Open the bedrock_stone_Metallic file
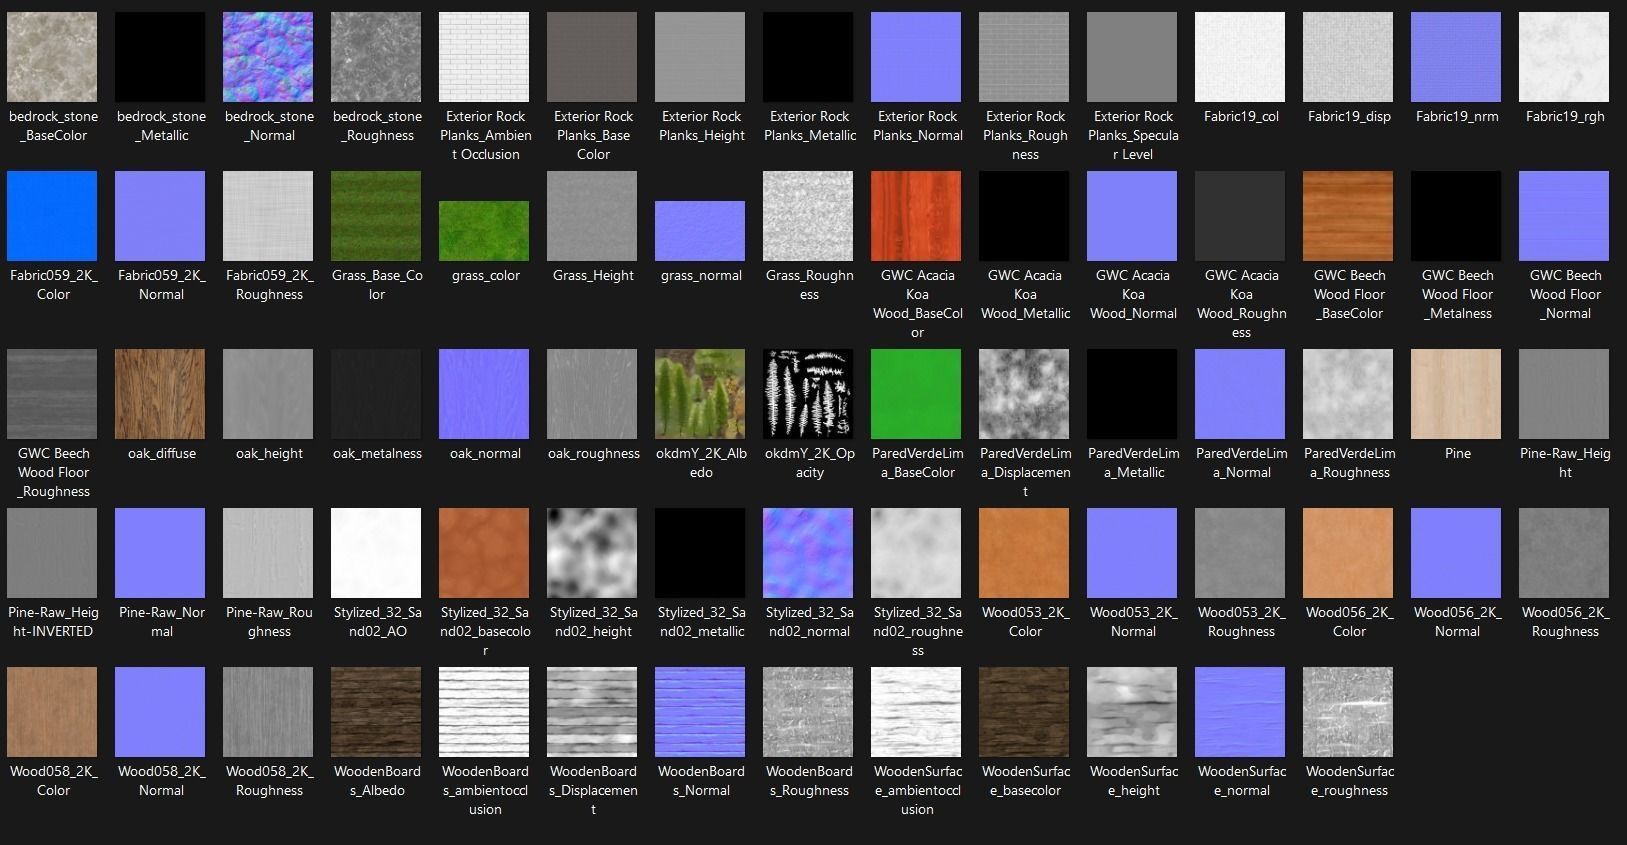Viewport: 1627px width, 845px height. (x=160, y=57)
